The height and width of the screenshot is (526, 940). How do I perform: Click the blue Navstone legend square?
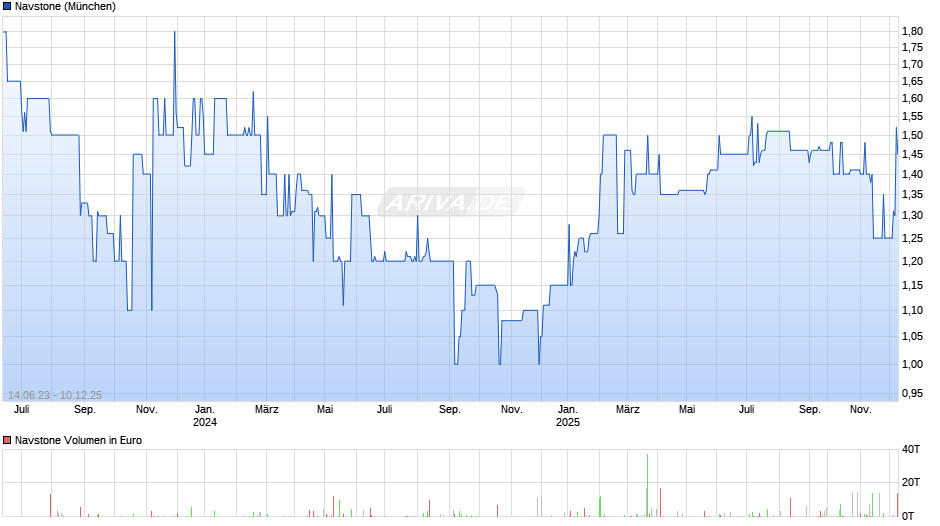pyautogui.click(x=7, y=7)
